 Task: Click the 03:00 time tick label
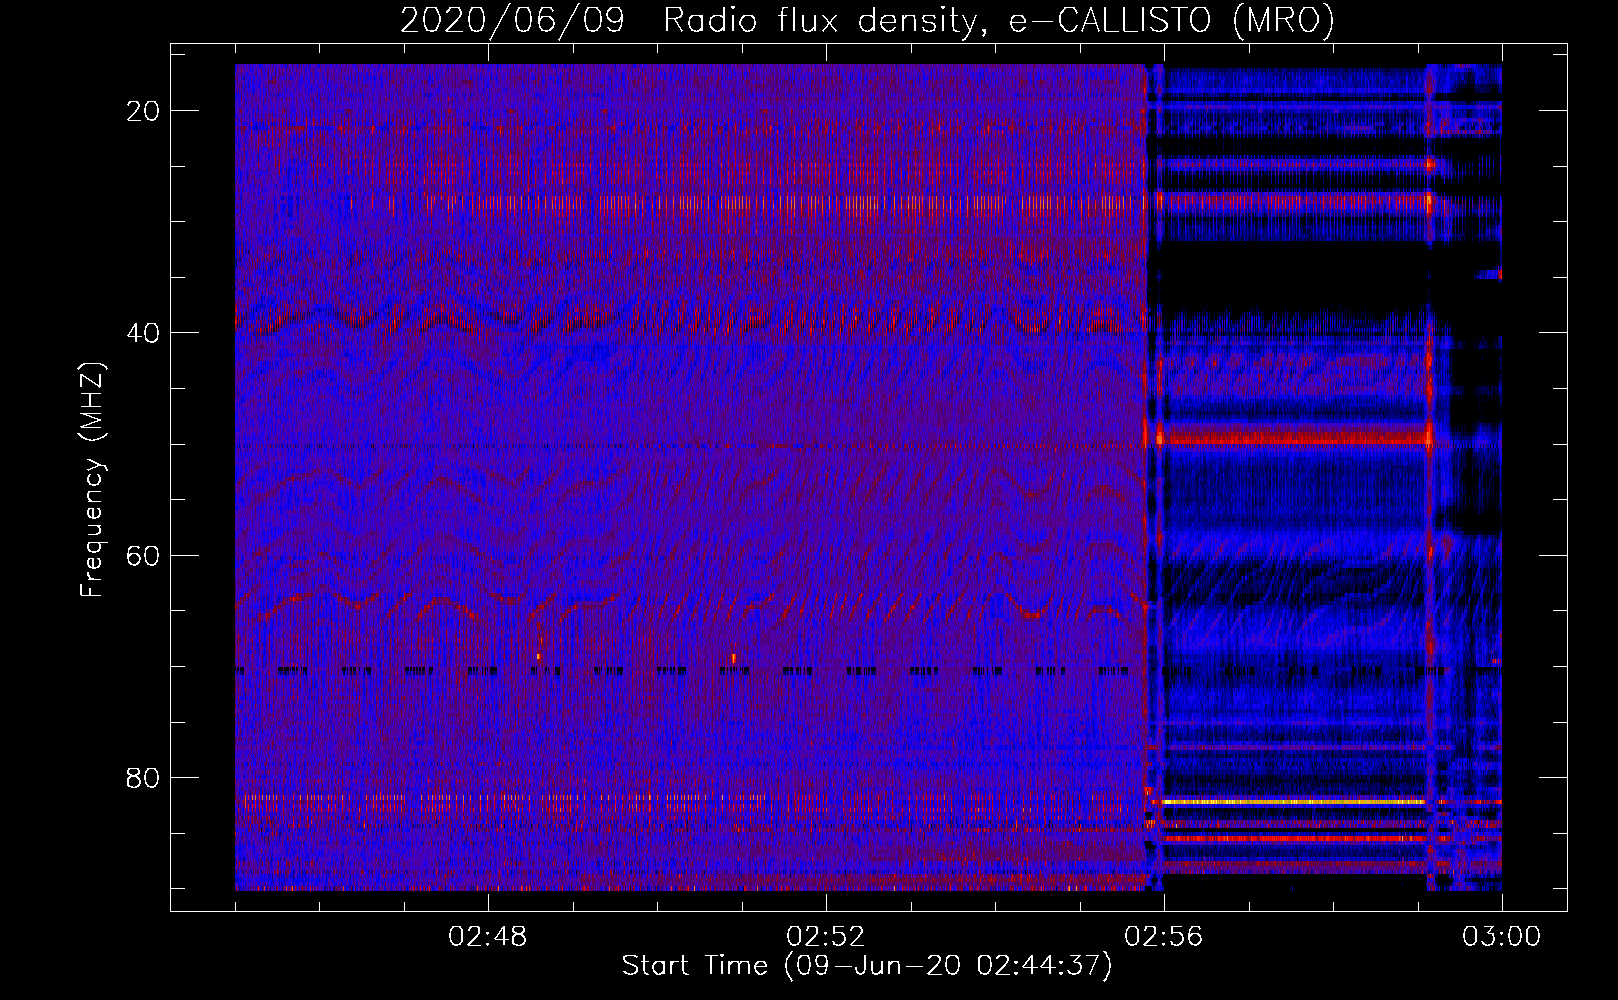coord(1501,937)
